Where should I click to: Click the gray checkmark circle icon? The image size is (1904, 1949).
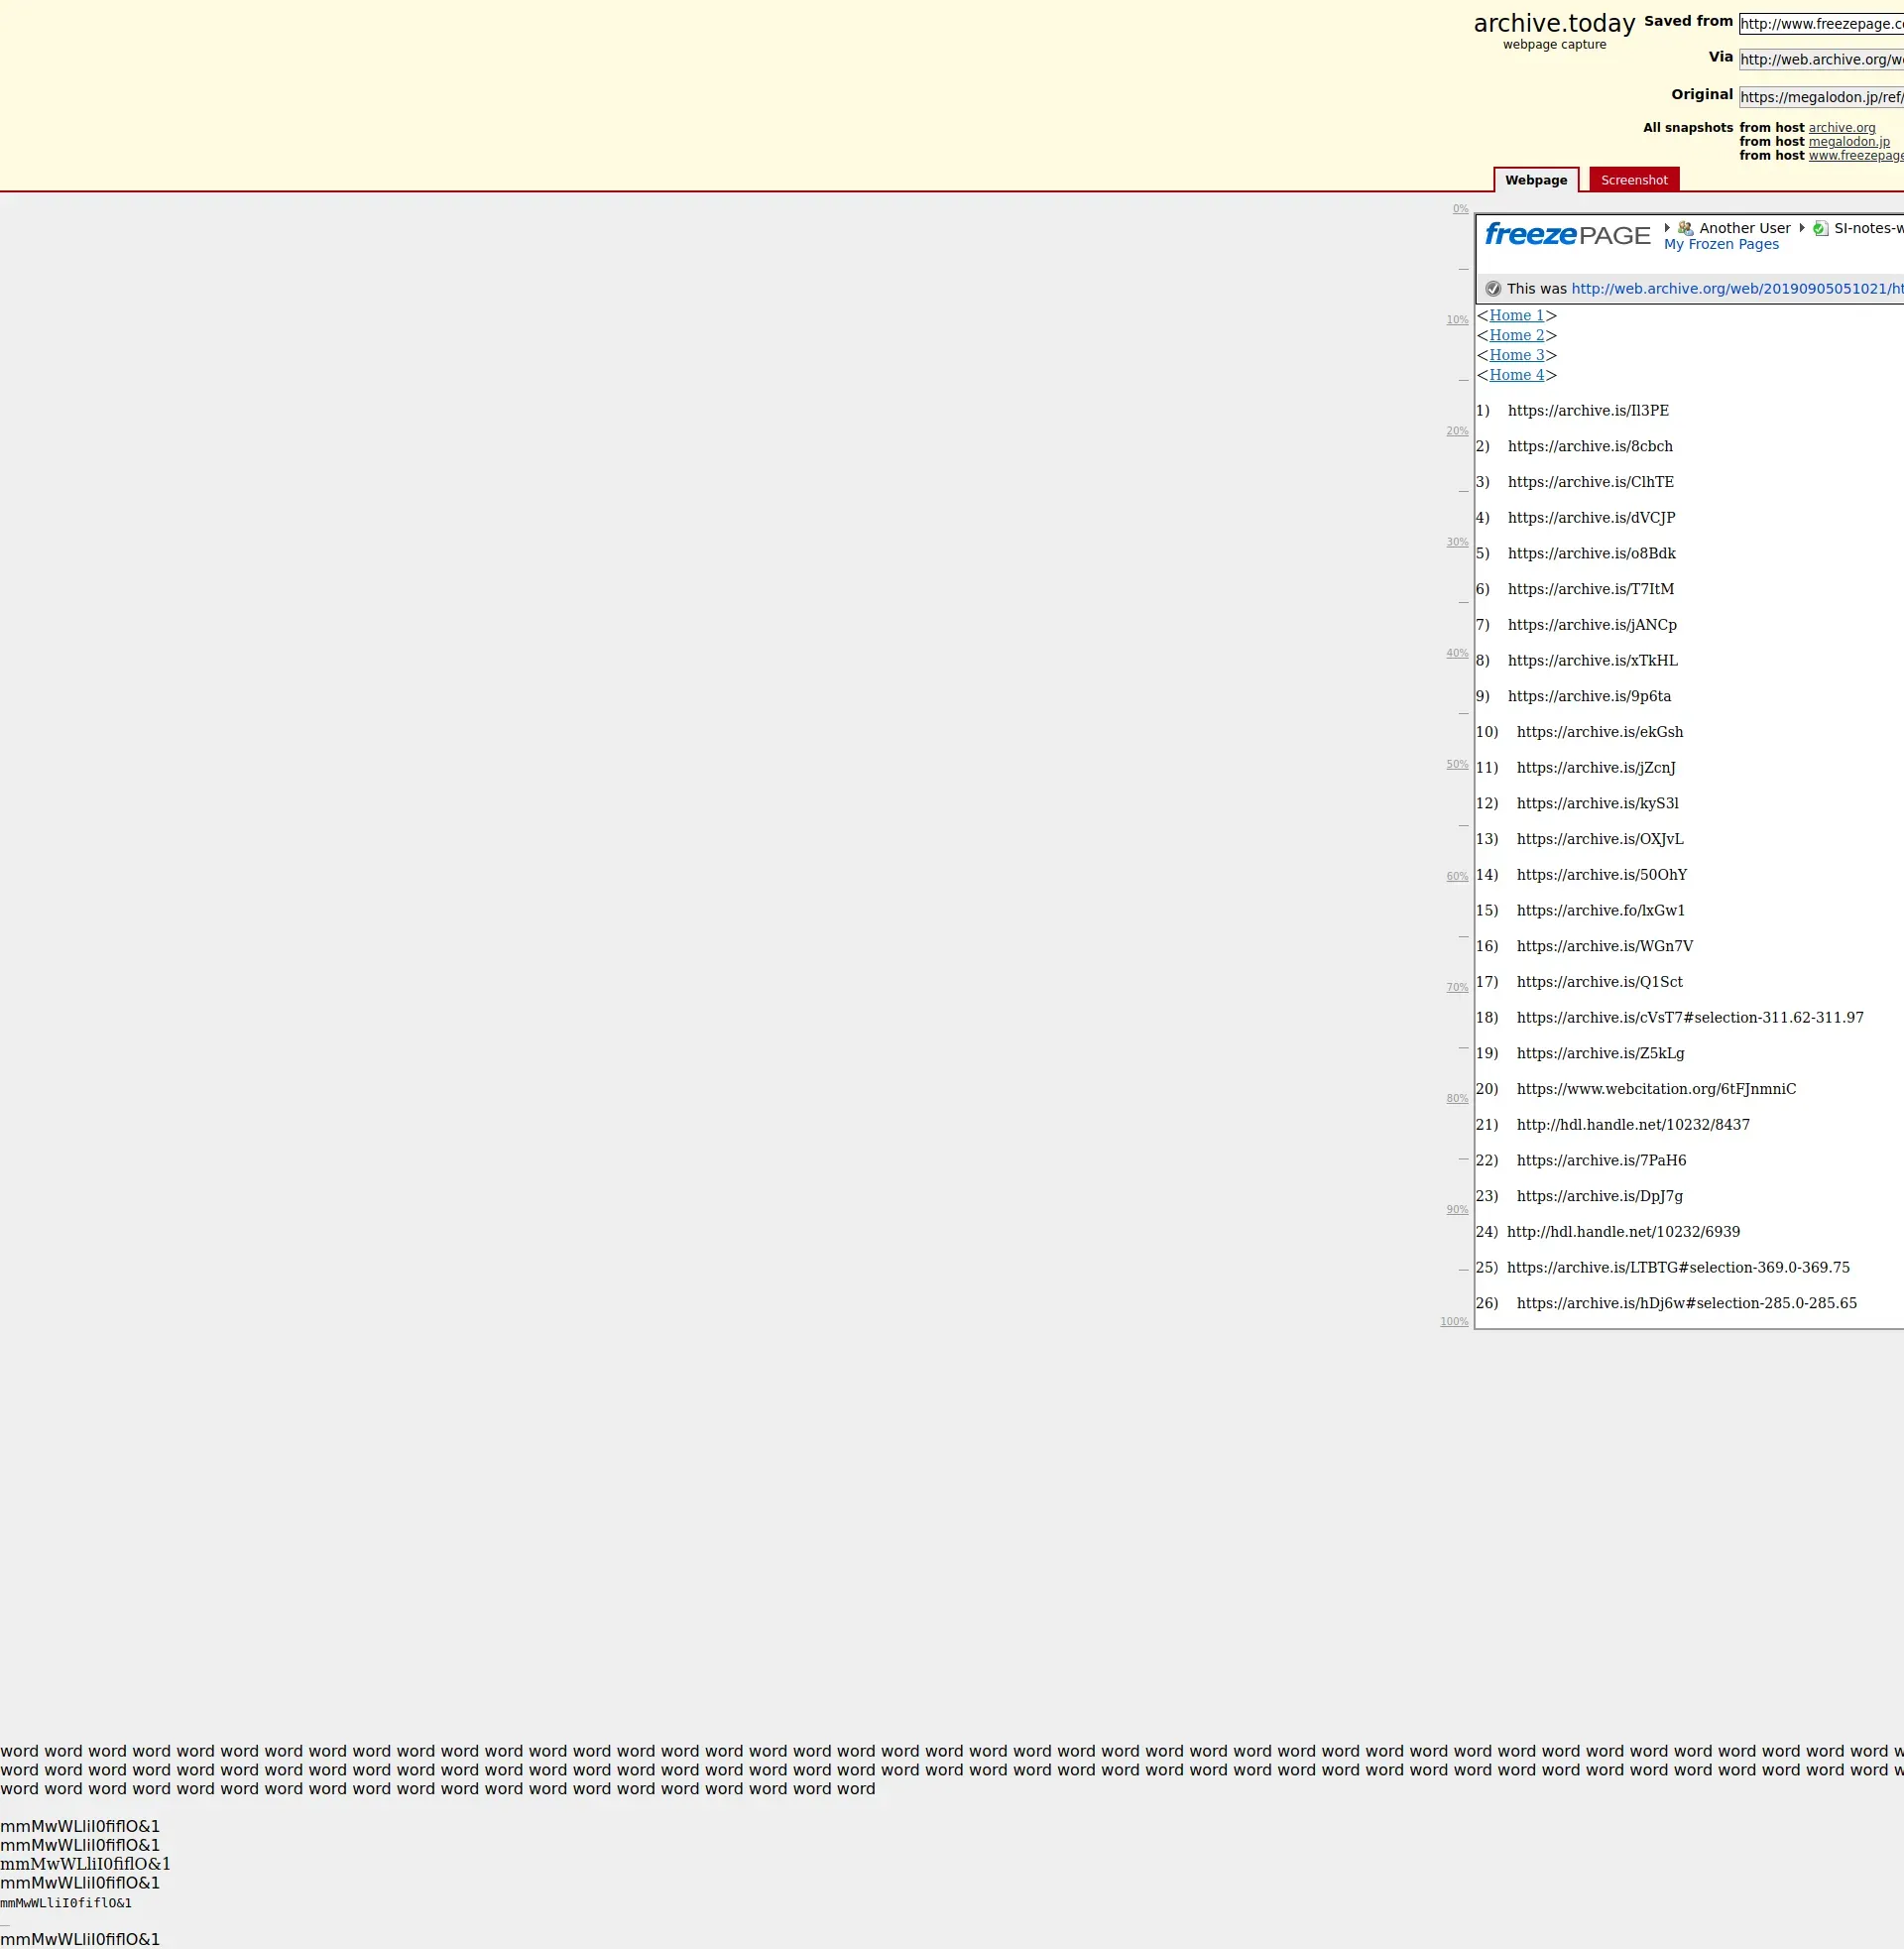click(x=1492, y=289)
